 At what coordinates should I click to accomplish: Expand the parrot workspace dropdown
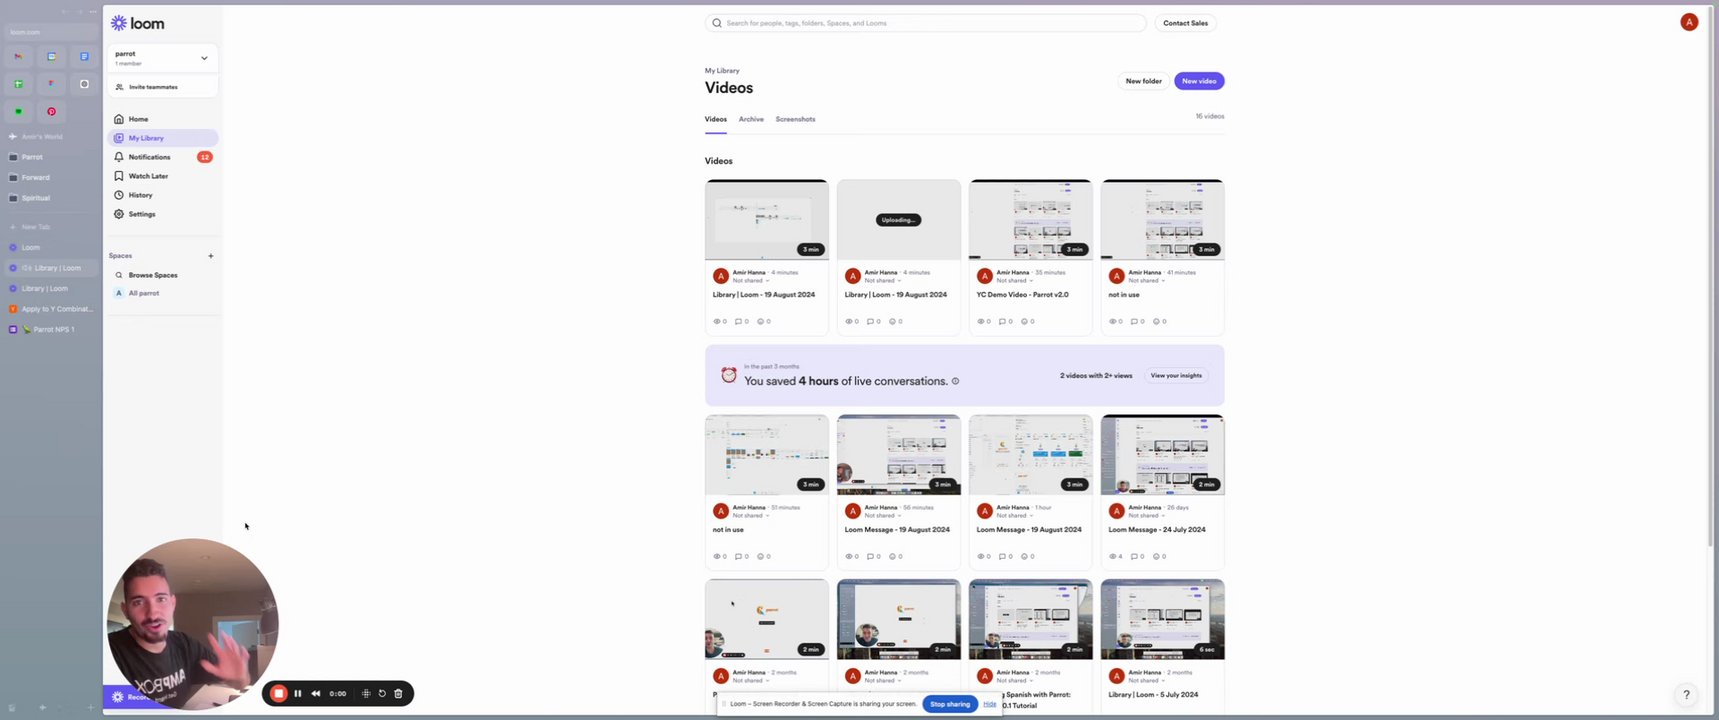click(204, 58)
